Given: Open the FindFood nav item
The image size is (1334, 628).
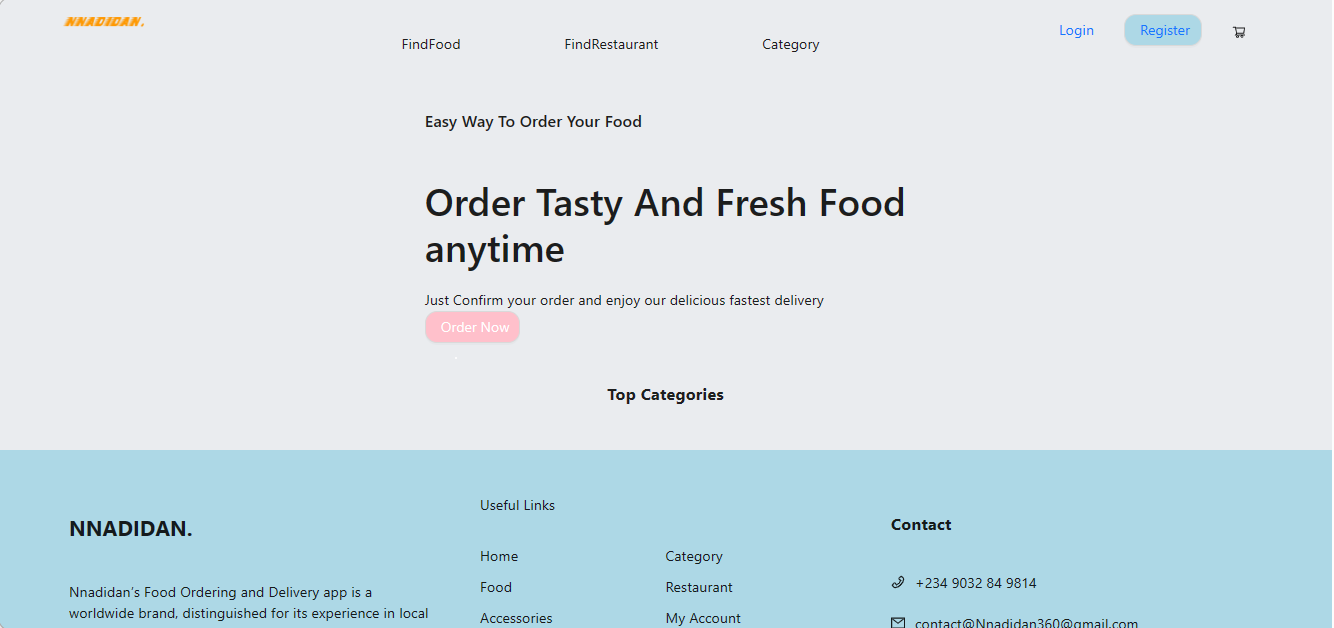Looking at the screenshot, I should (431, 44).
